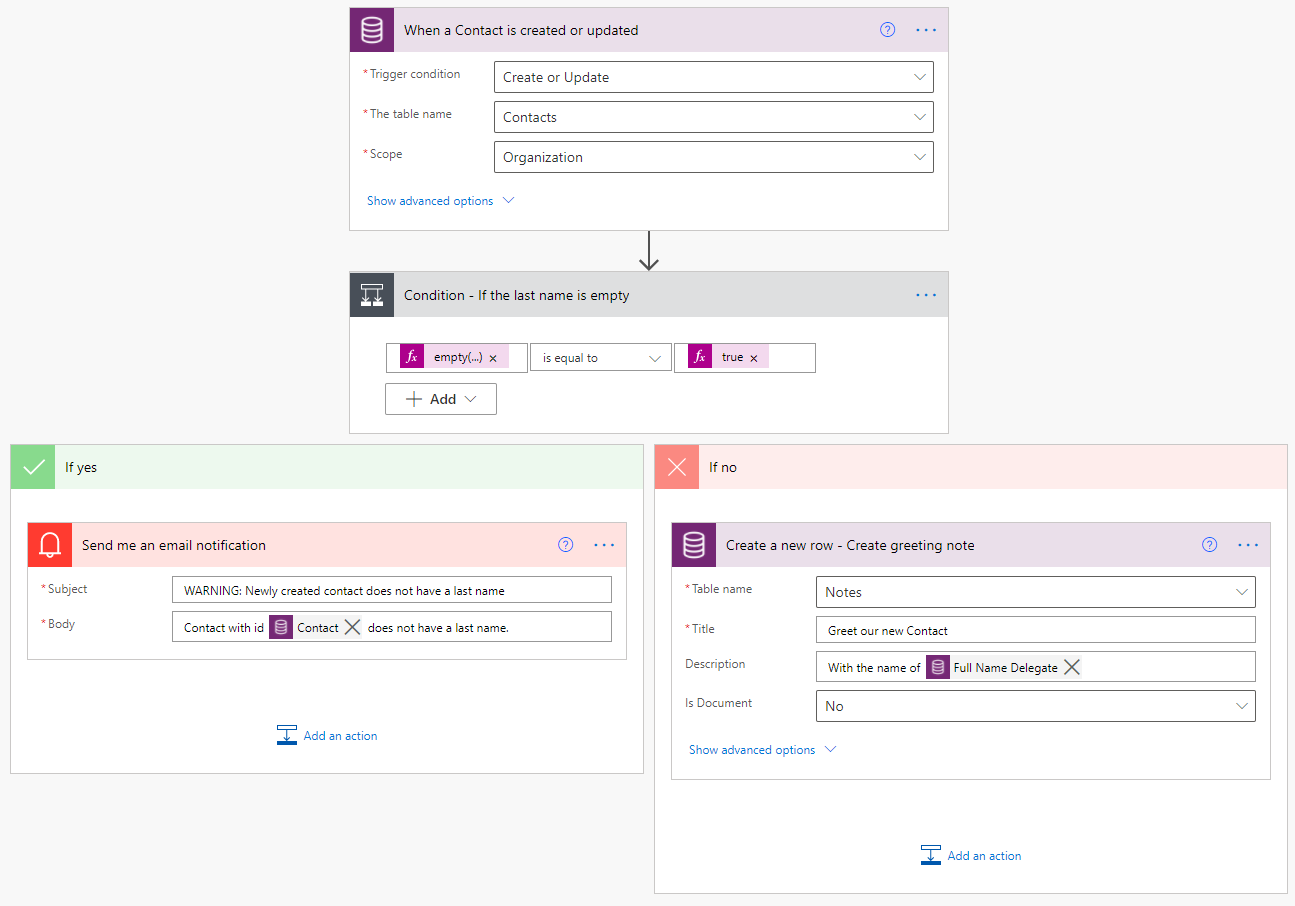The height and width of the screenshot is (906, 1295).
Task: Click the notification bell icon
Action: point(50,545)
